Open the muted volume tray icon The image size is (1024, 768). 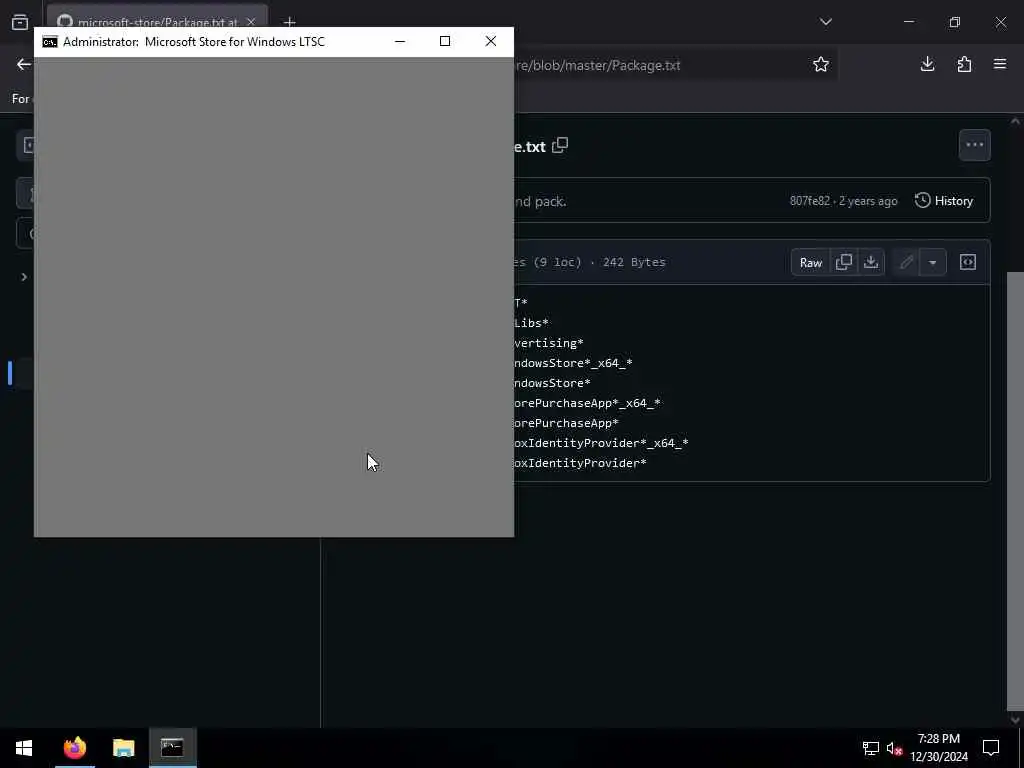(895, 748)
